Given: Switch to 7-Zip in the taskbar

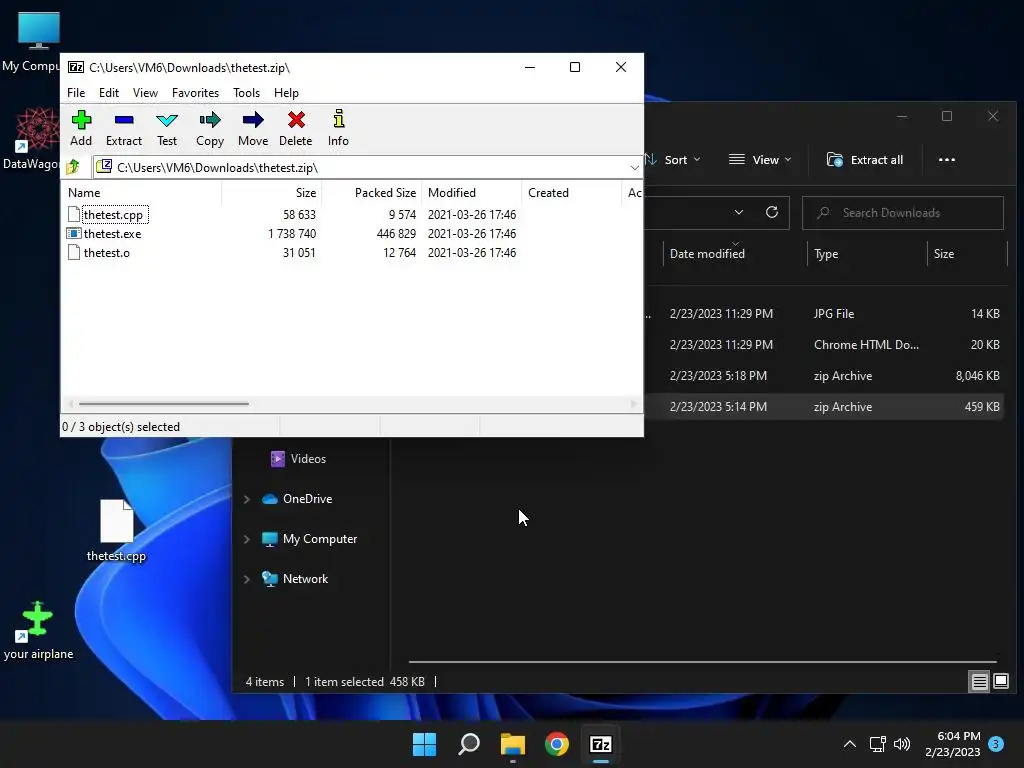Looking at the screenshot, I should pyautogui.click(x=601, y=744).
